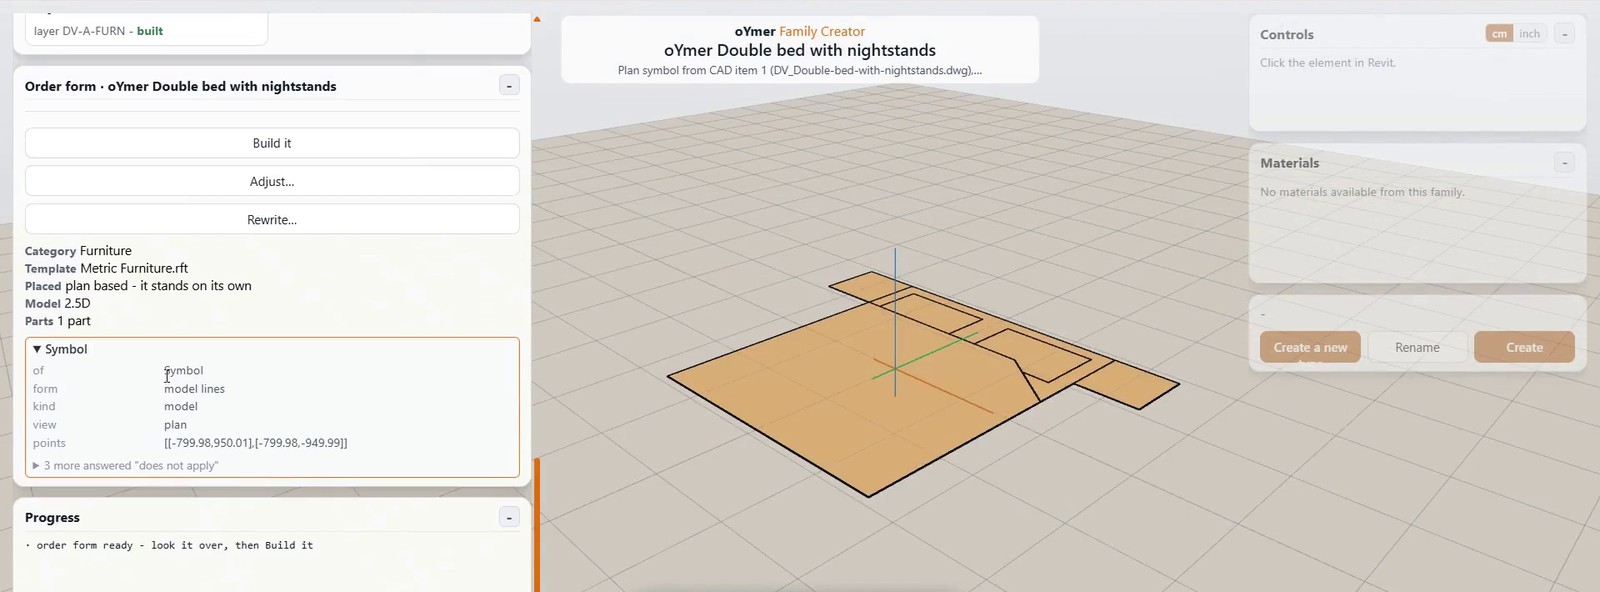Collapse the Order form panel

[509, 86]
